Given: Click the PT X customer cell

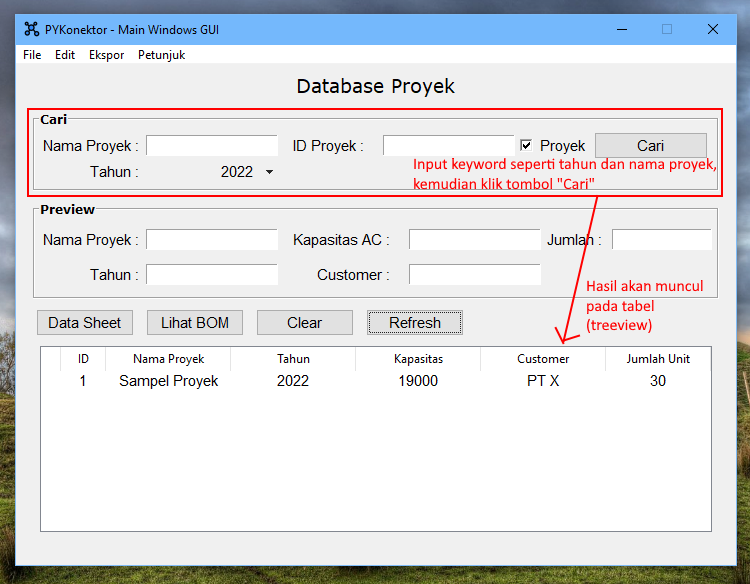Looking at the screenshot, I should (x=543, y=381).
